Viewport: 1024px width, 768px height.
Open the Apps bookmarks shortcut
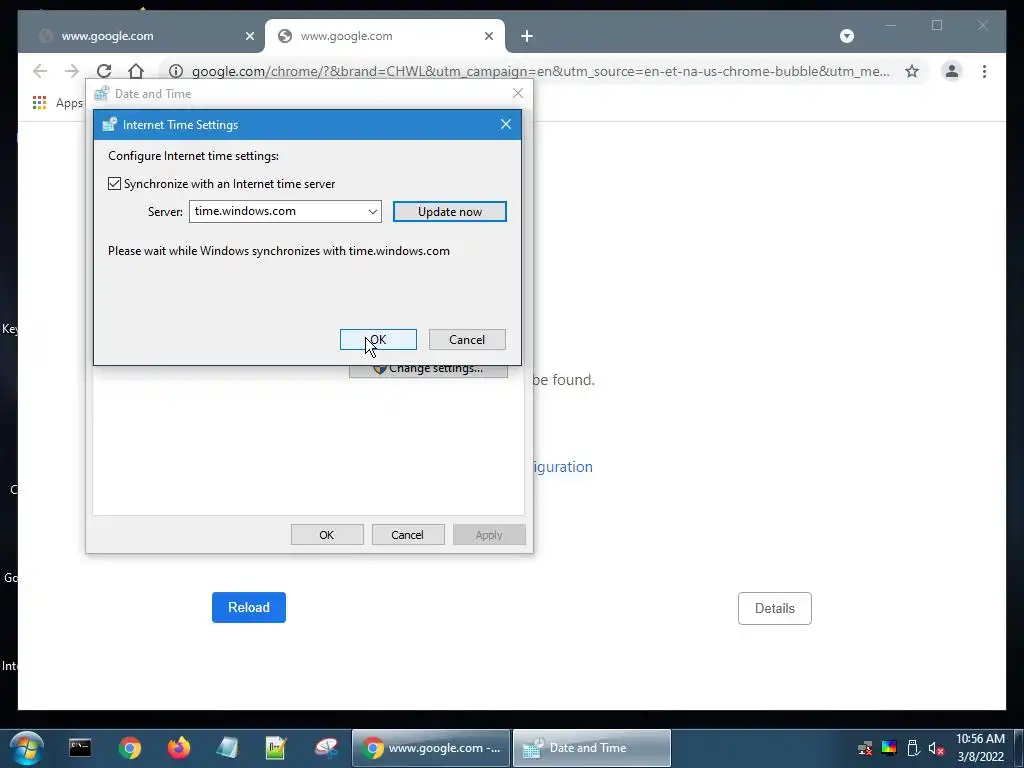coord(57,103)
